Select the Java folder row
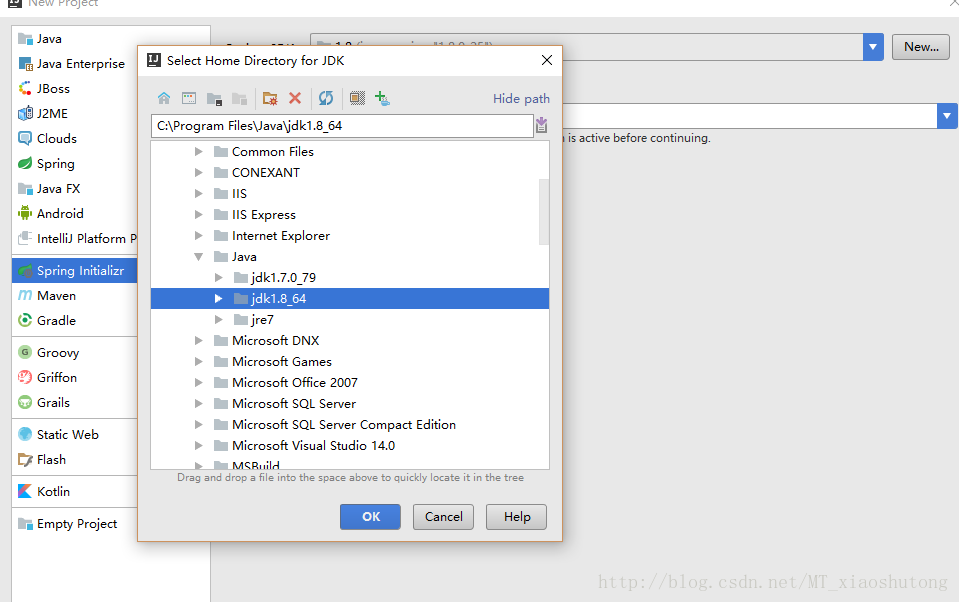 coord(350,257)
